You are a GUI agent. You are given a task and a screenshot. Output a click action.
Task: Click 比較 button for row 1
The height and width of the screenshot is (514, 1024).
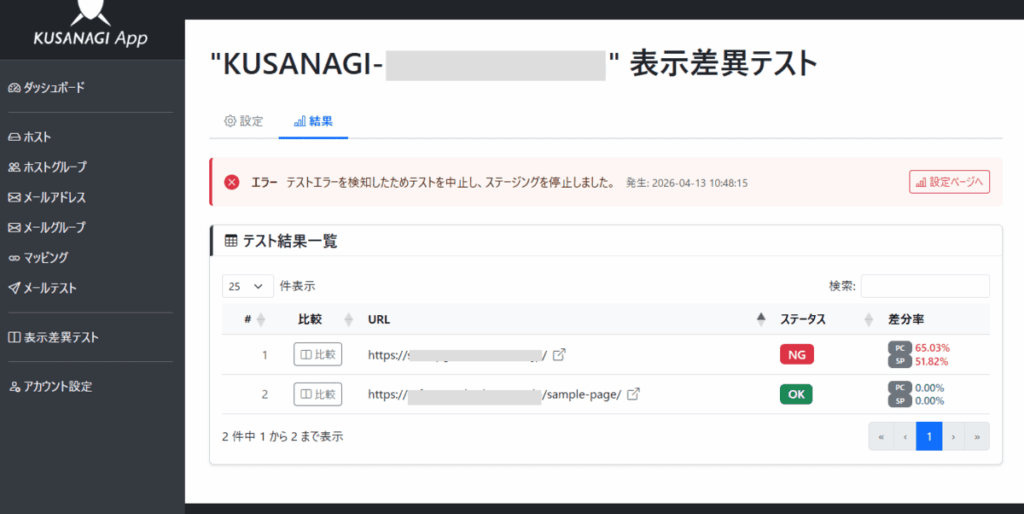point(317,354)
